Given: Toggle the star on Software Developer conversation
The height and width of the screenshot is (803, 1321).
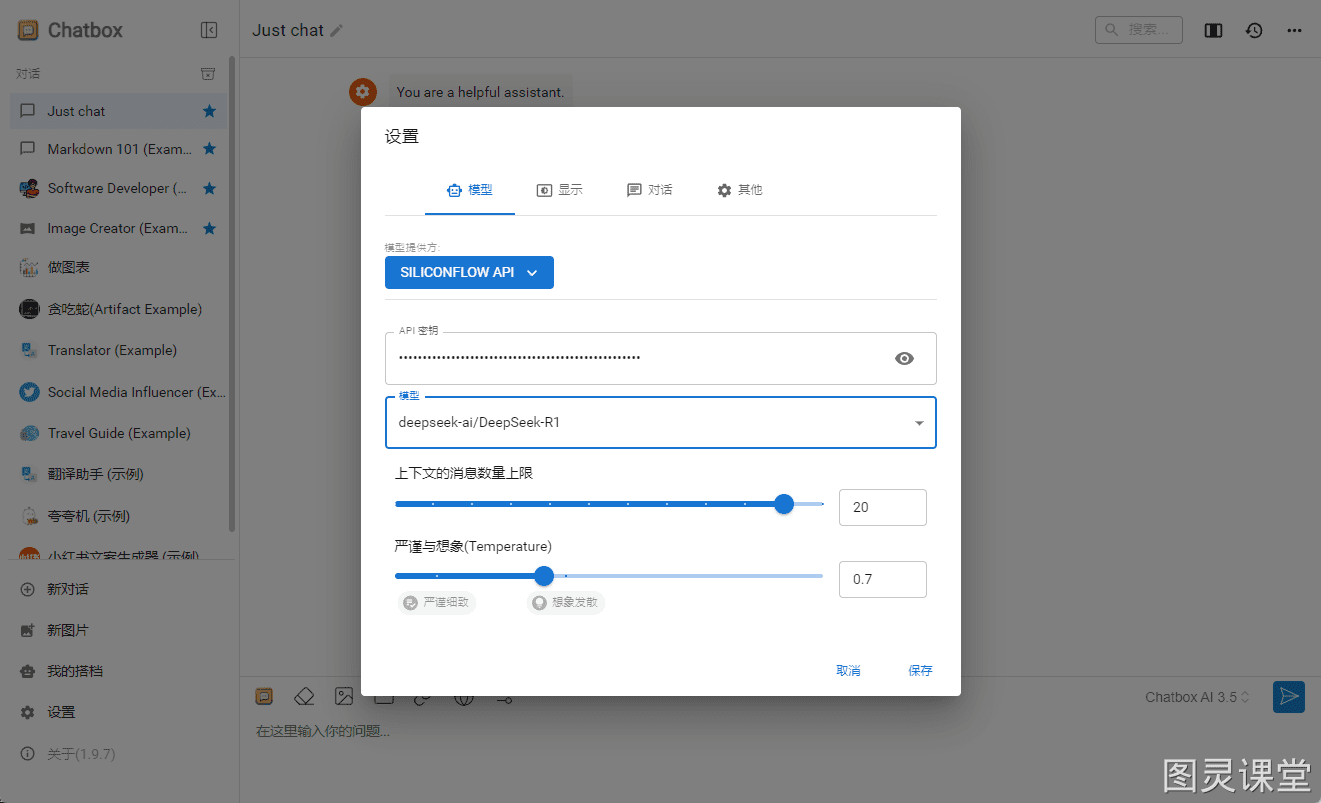Looking at the screenshot, I should pyautogui.click(x=209, y=188).
